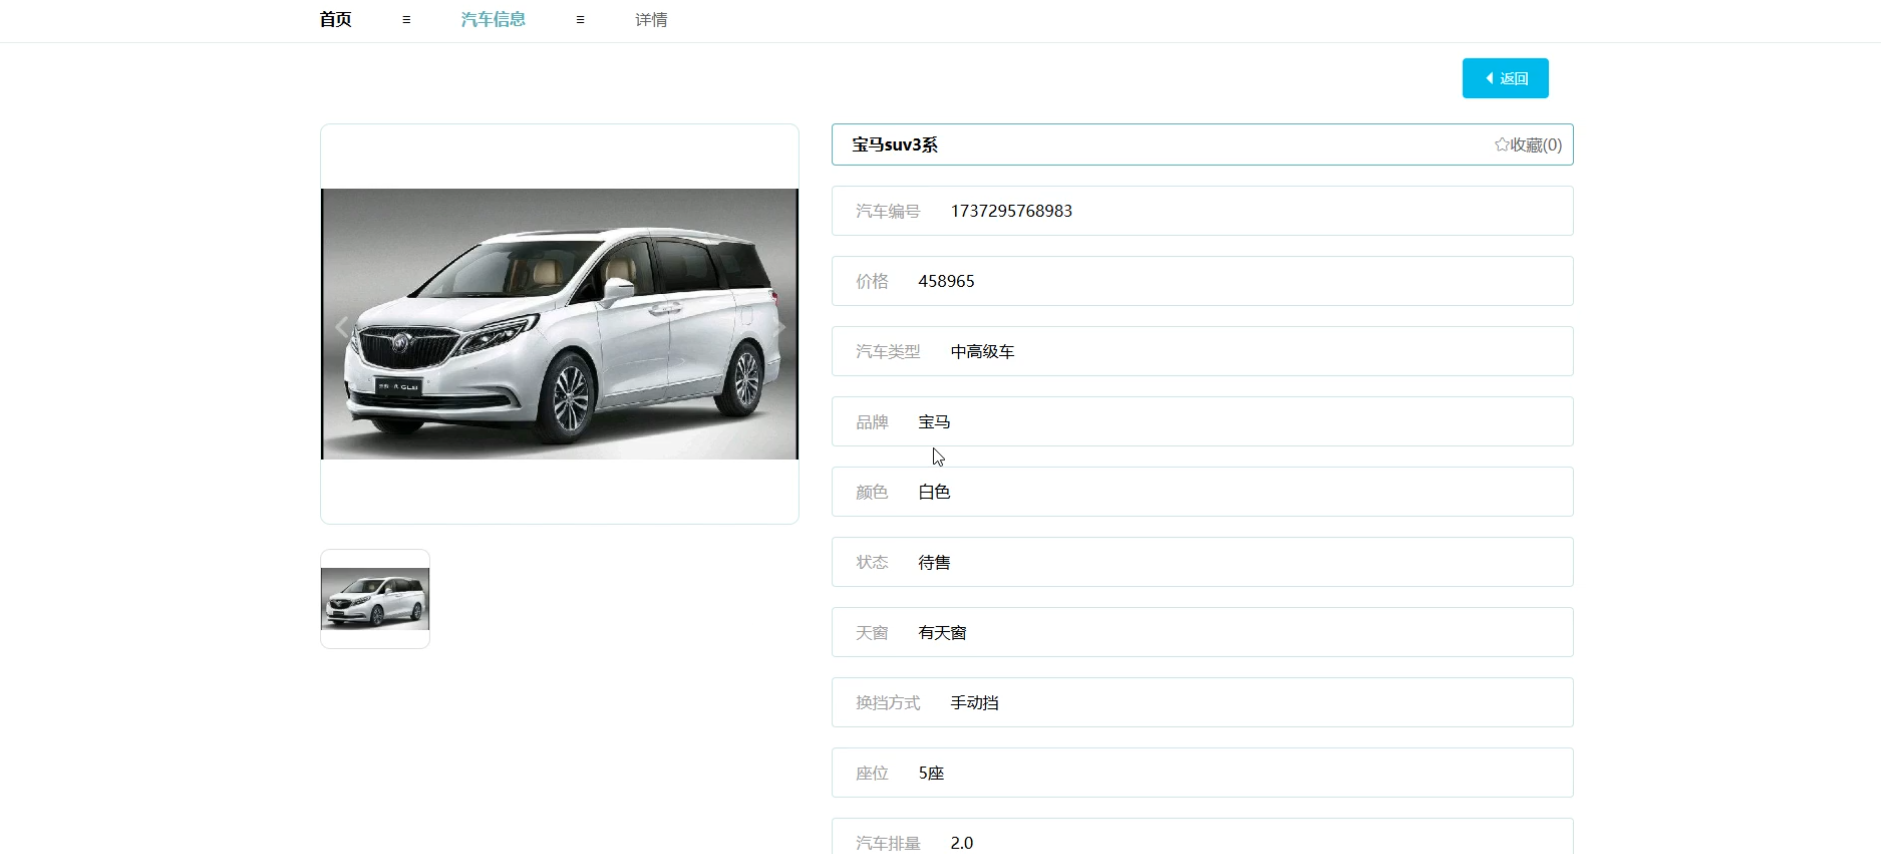Click the main car carousel image

pyautogui.click(x=560, y=324)
